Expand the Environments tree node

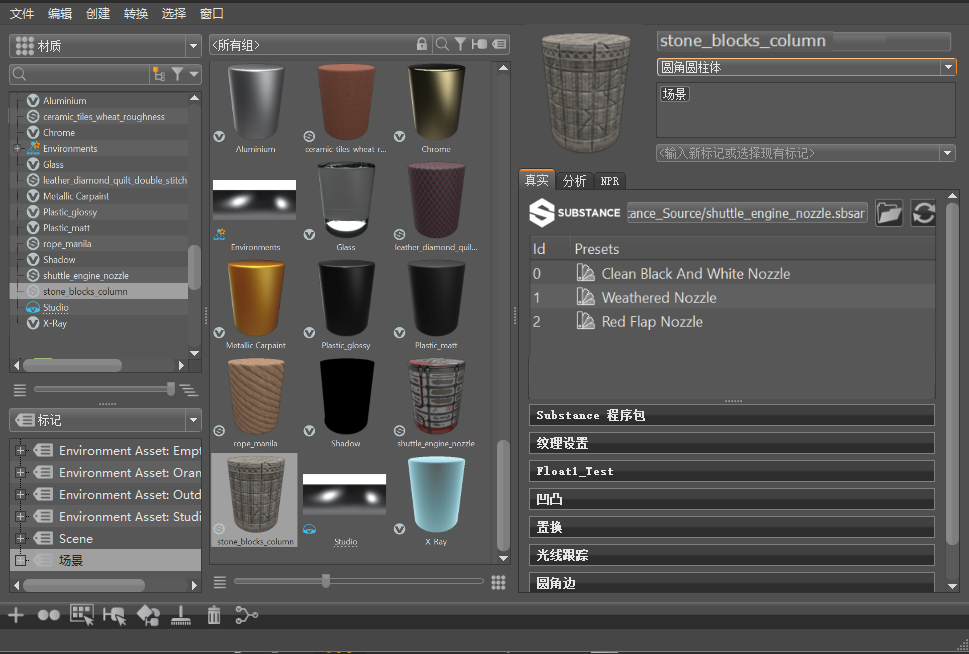point(17,149)
